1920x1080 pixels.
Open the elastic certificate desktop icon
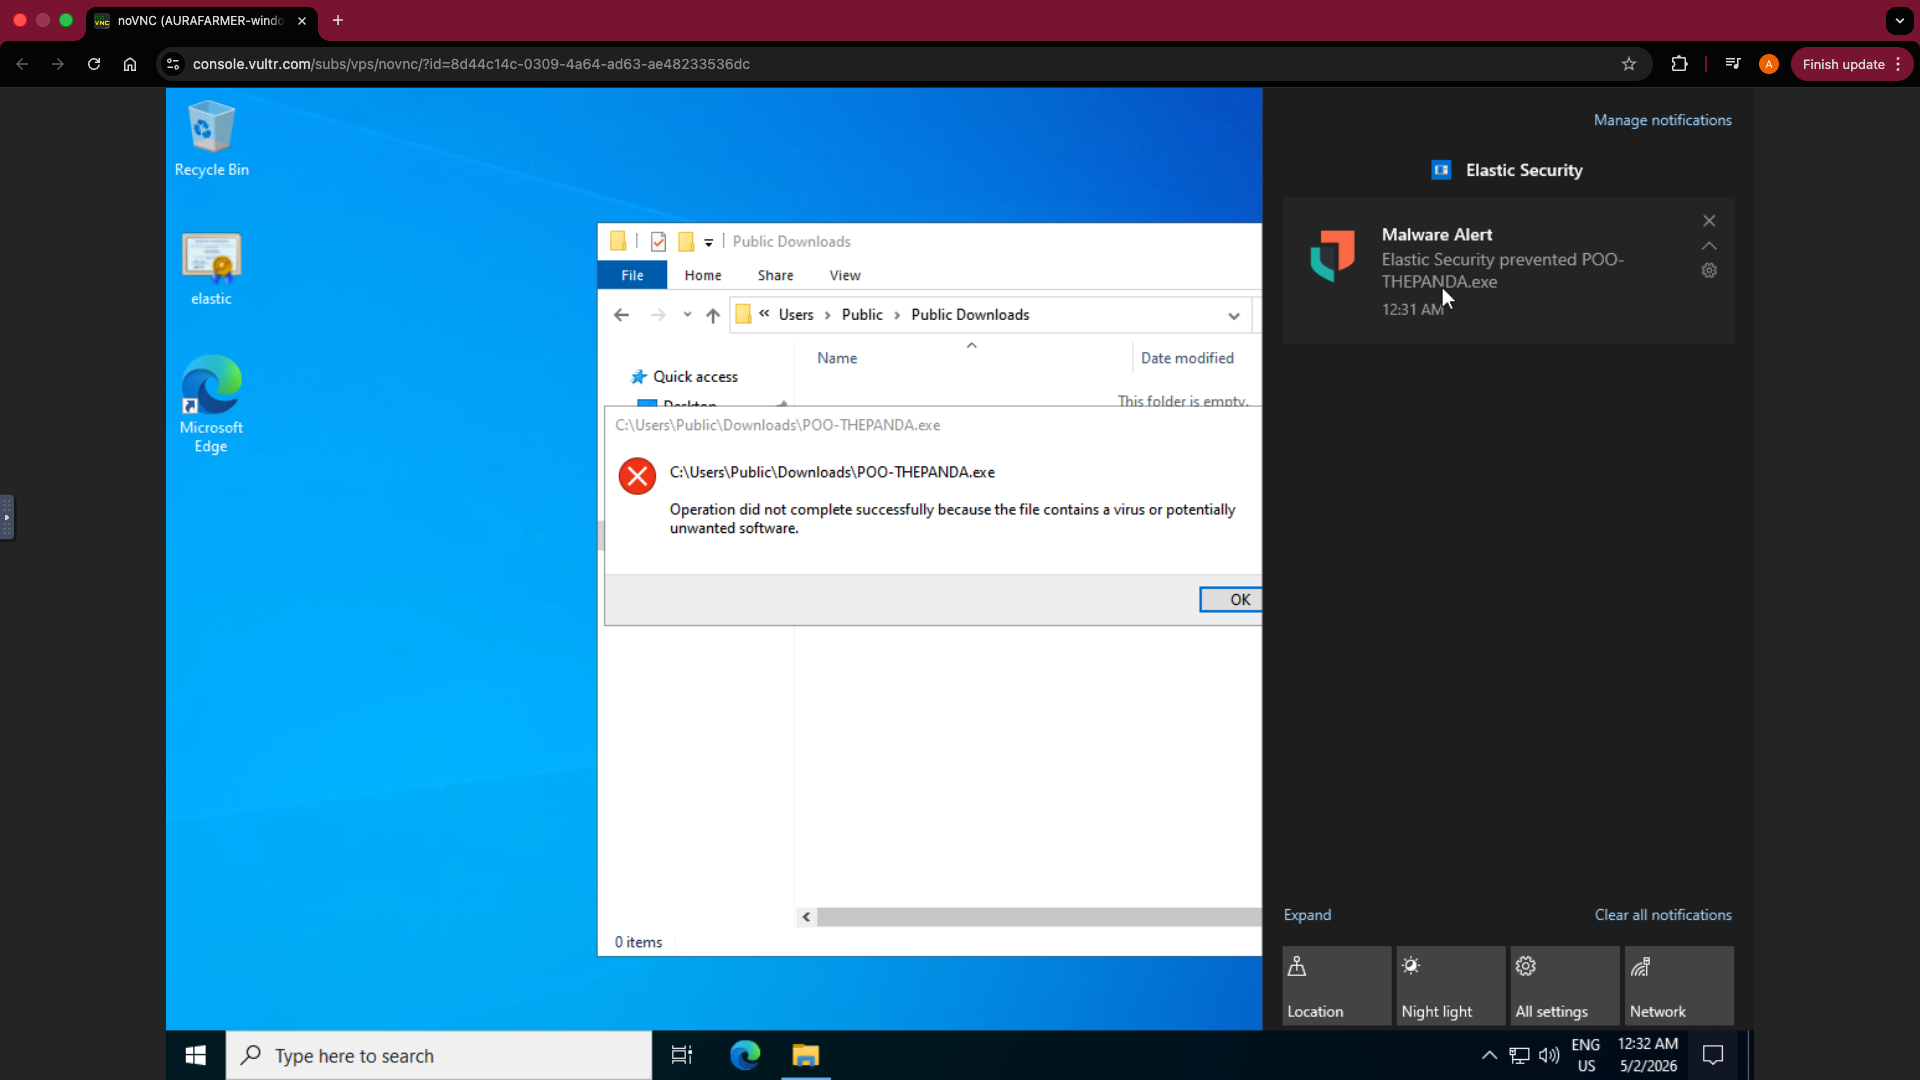(211, 269)
